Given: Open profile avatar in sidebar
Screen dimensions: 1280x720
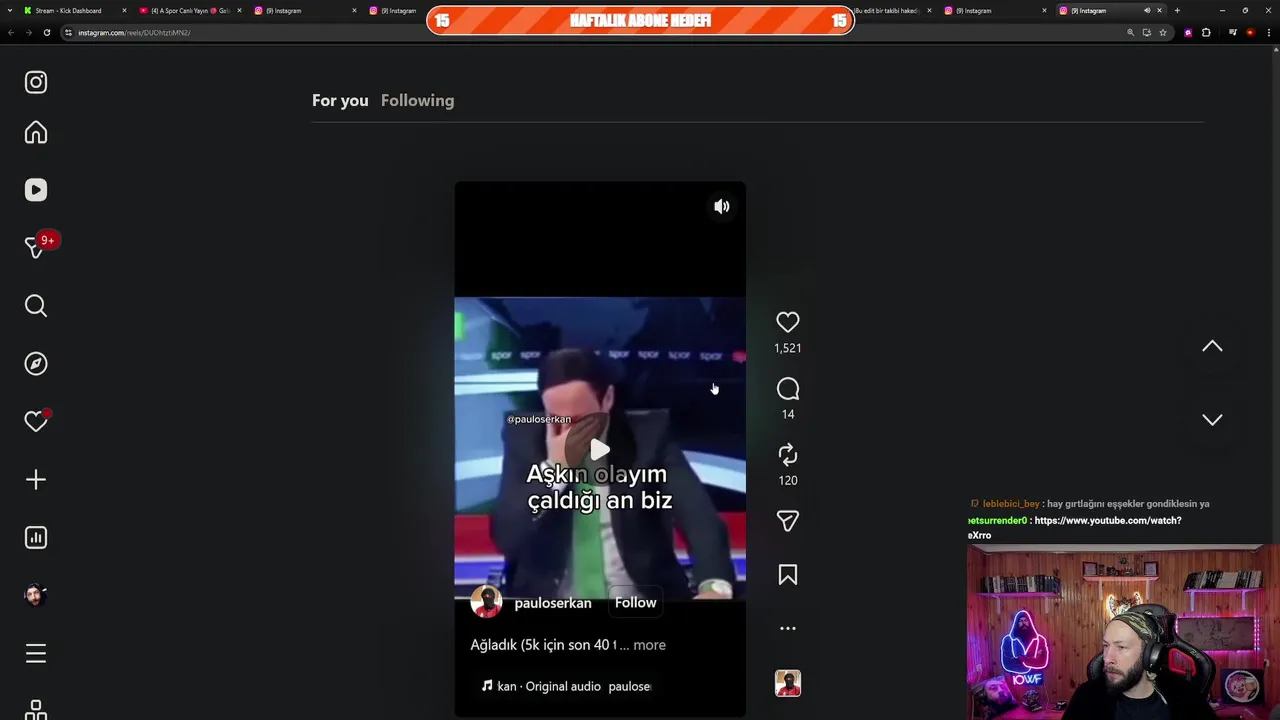Looking at the screenshot, I should tap(36, 595).
